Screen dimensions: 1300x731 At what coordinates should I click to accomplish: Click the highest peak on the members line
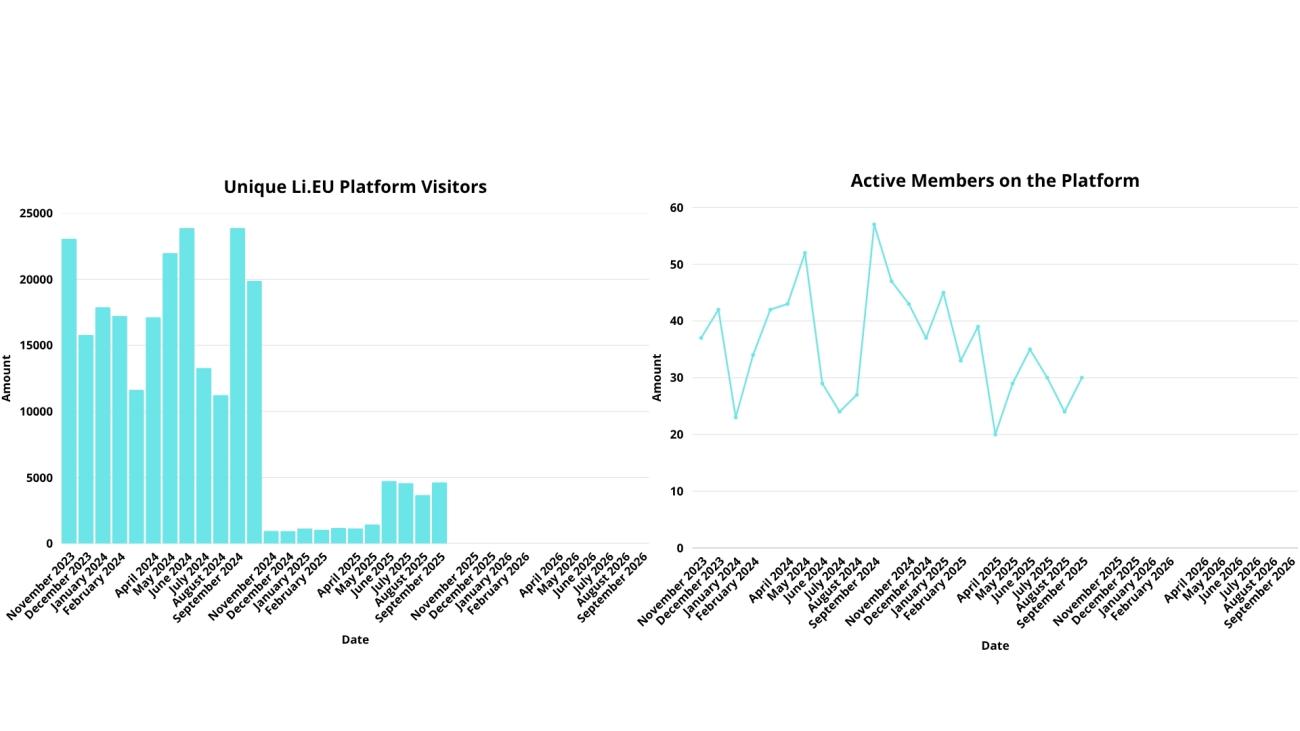click(x=873, y=224)
